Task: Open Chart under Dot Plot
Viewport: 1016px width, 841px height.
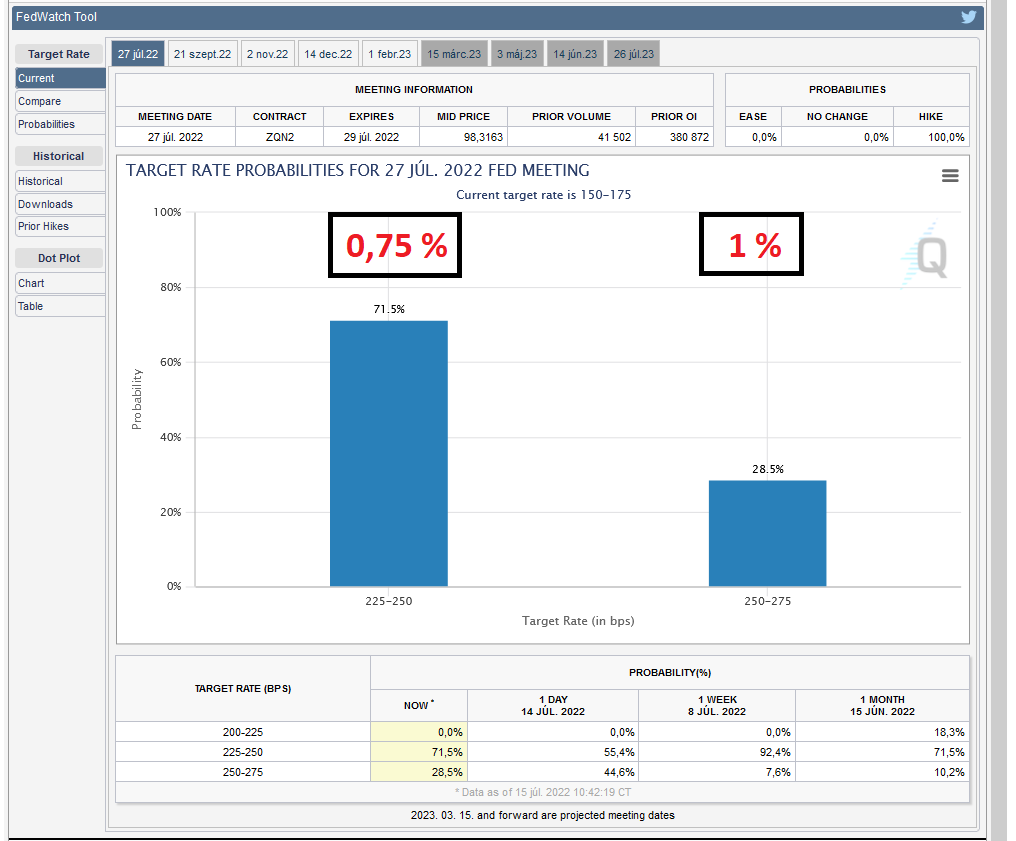Action: coord(60,283)
